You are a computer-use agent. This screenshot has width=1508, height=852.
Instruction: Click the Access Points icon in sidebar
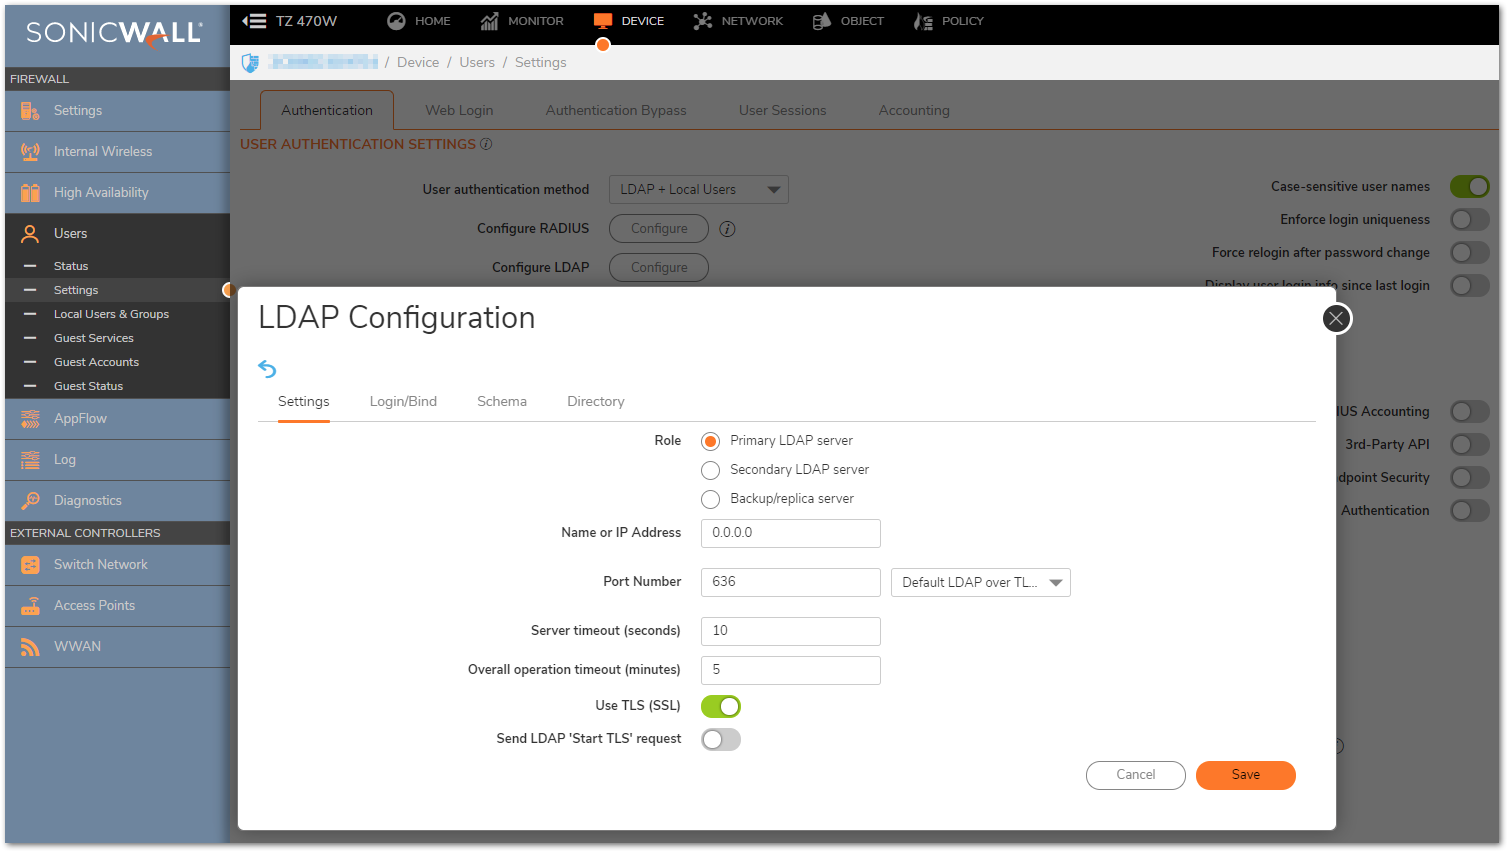pyautogui.click(x=31, y=606)
